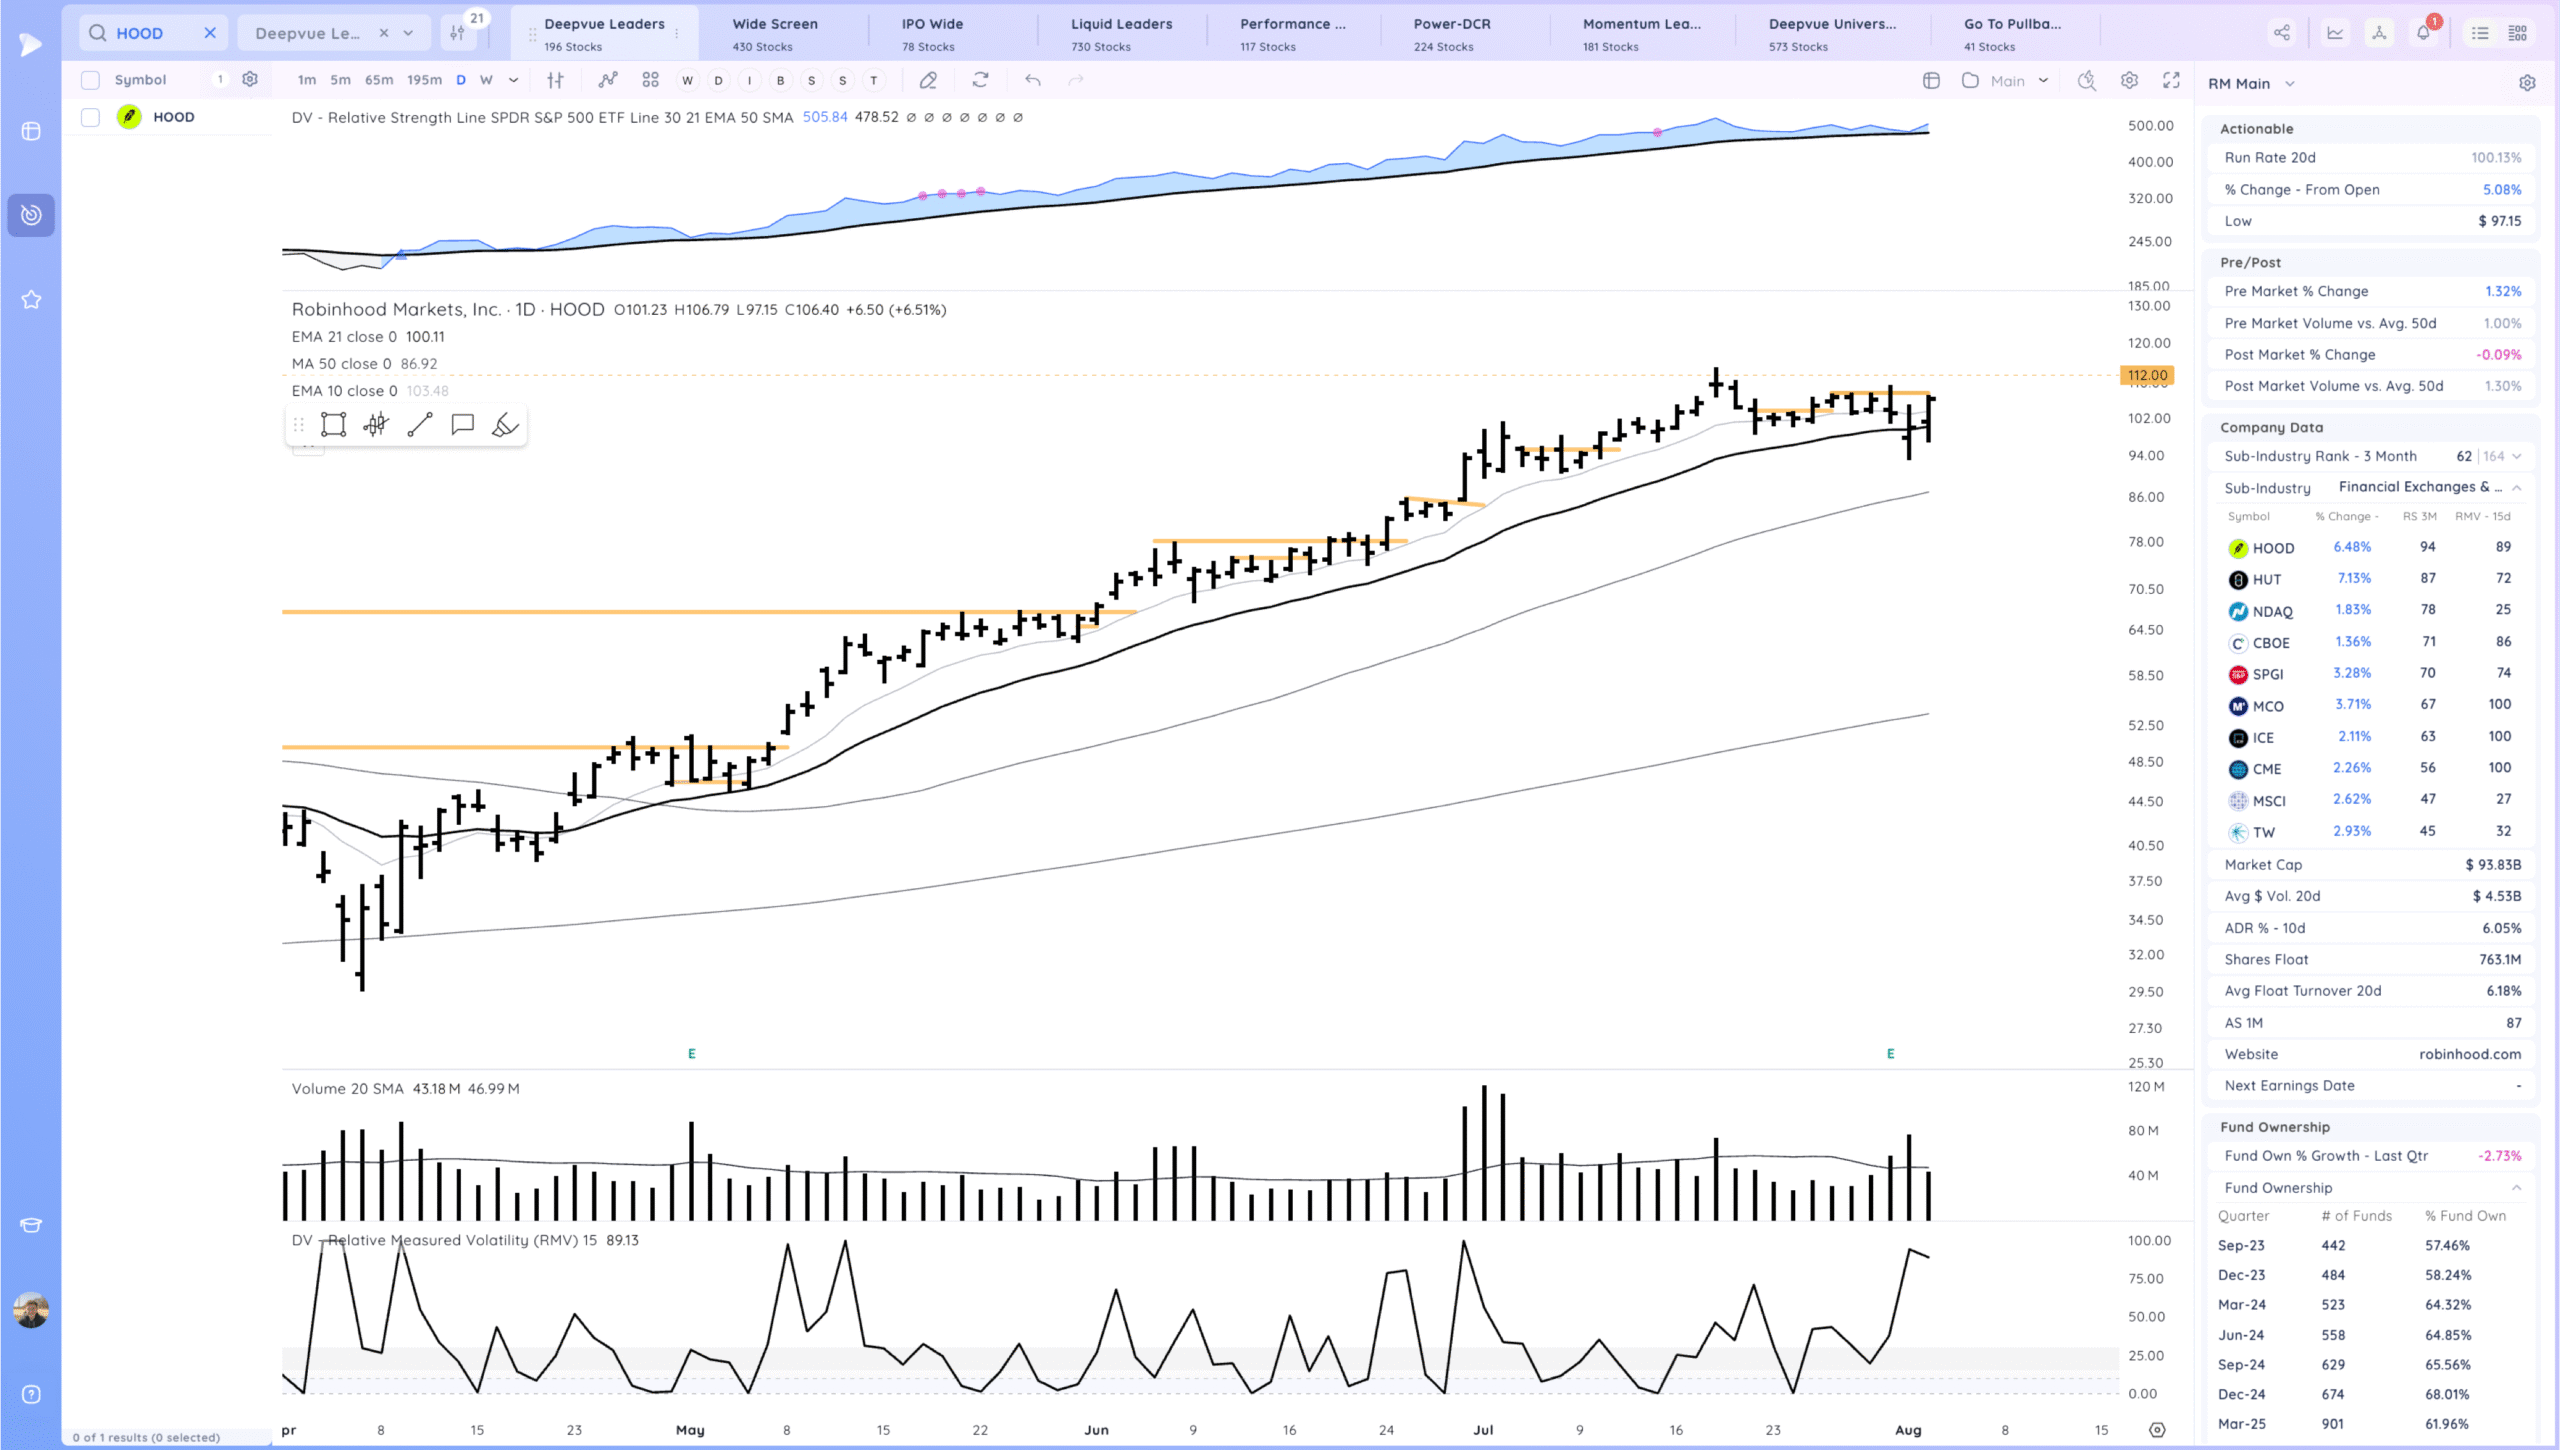Image resolution: width=2560 pixels, height=1450 pixels.
Task: Open the lightning quick-search icon
Action: click(2086, 80)
